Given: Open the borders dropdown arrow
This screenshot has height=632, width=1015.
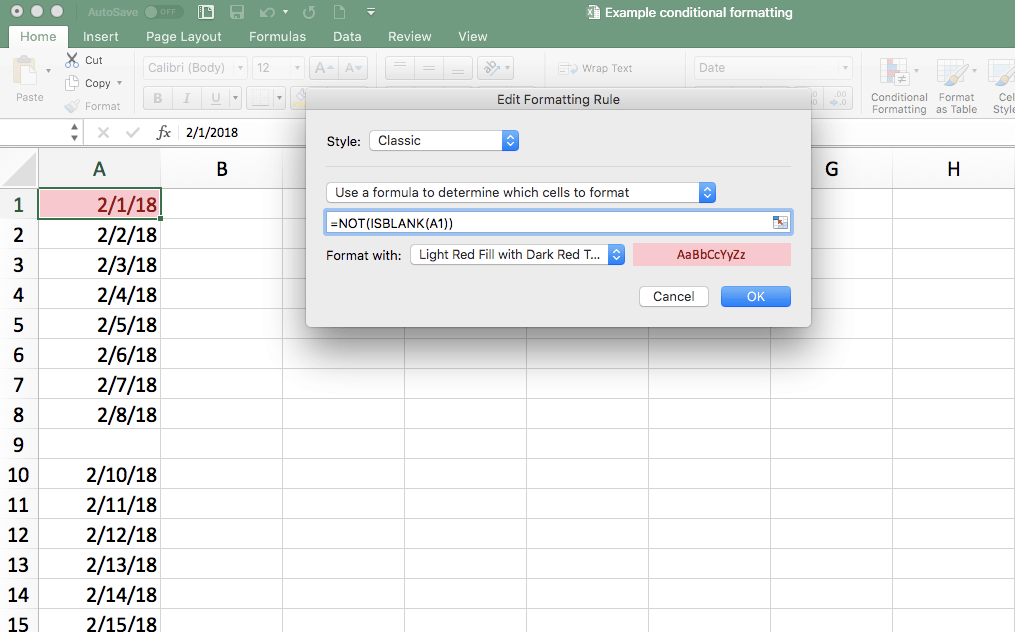Looking at the screenshot, I should point(279,98).
